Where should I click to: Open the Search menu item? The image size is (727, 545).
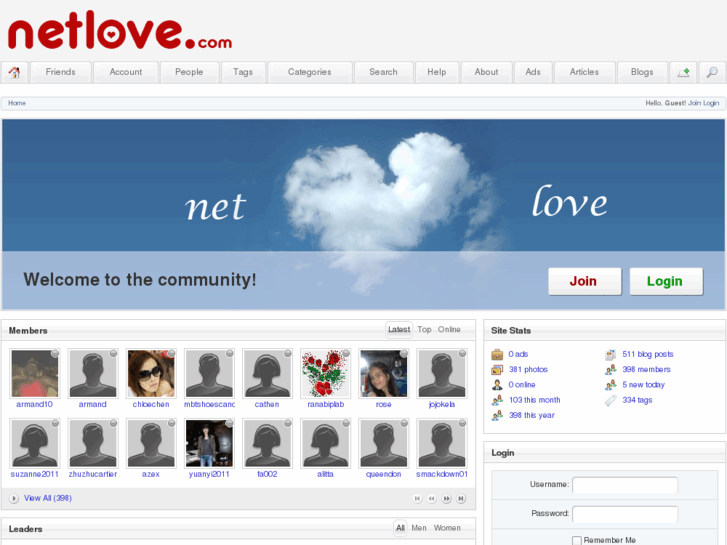click(383, 72)
